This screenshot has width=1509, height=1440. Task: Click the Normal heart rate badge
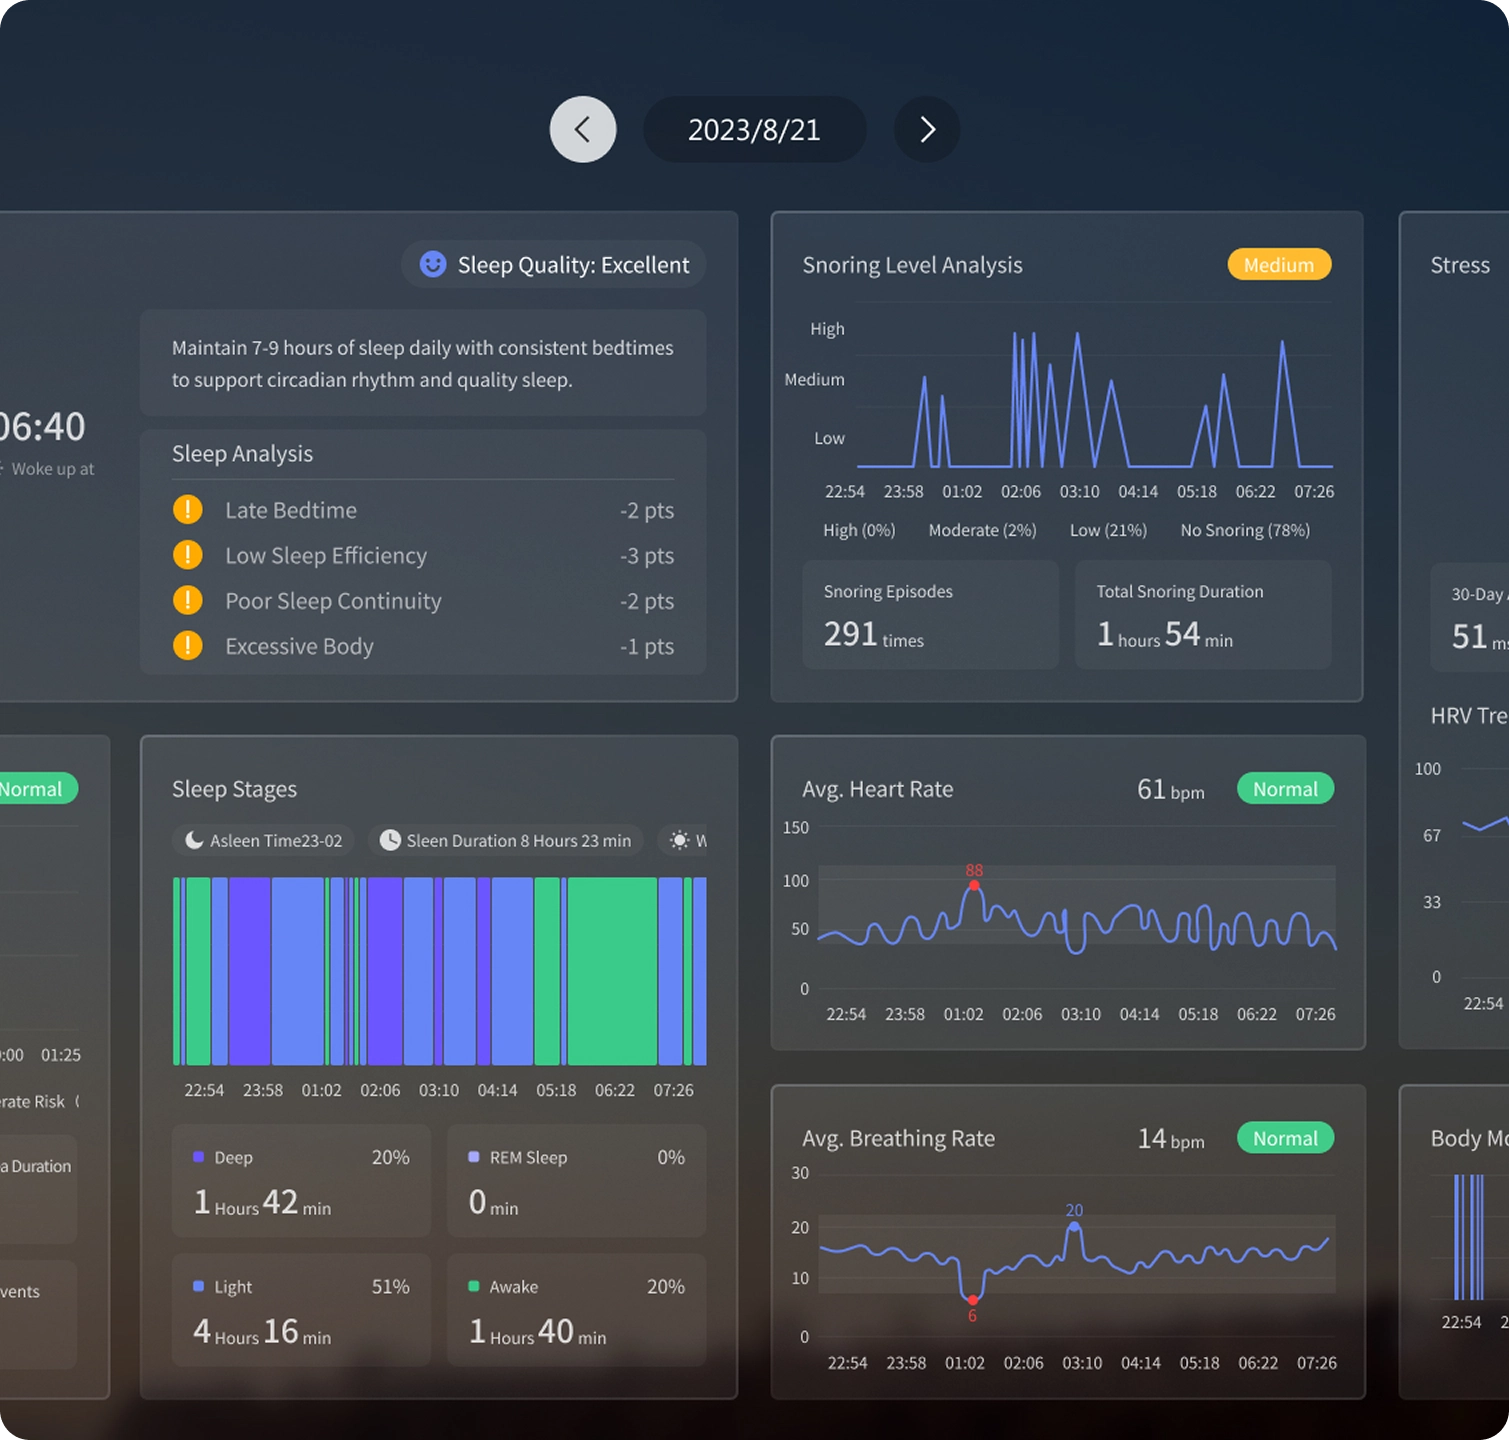(1285, 789)
